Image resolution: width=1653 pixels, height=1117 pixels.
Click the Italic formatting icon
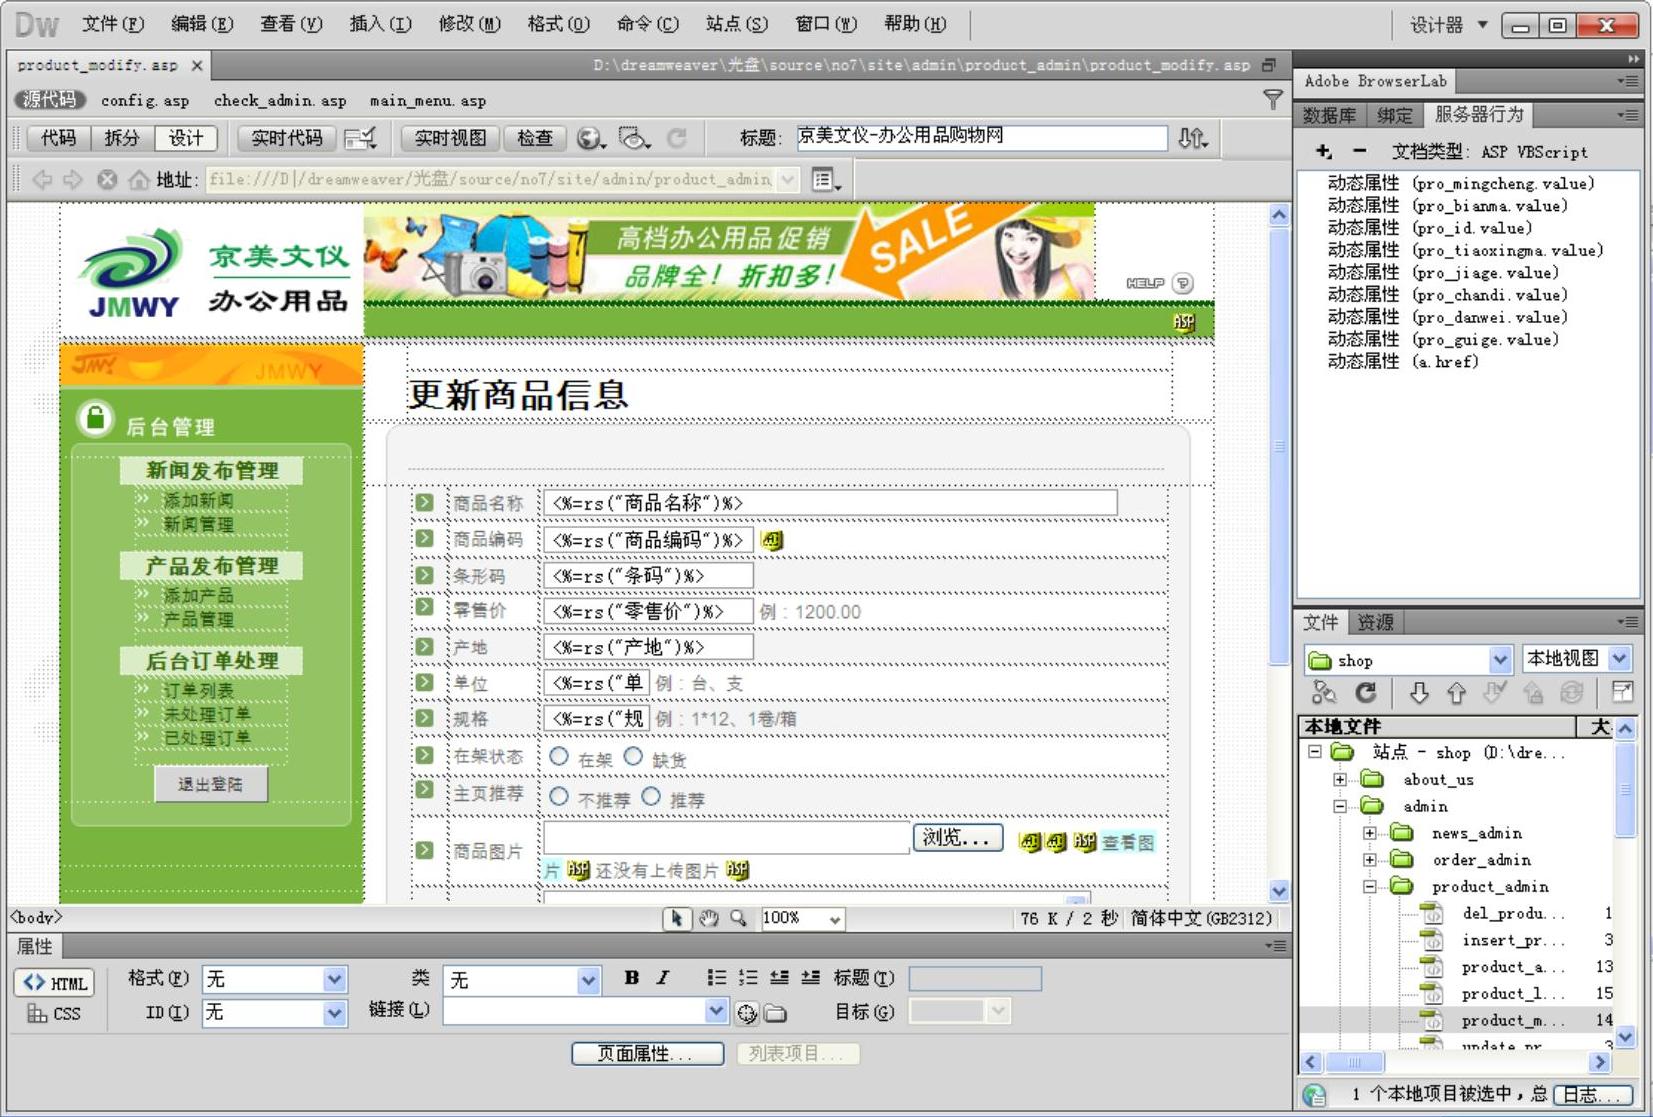coord(662,978)
